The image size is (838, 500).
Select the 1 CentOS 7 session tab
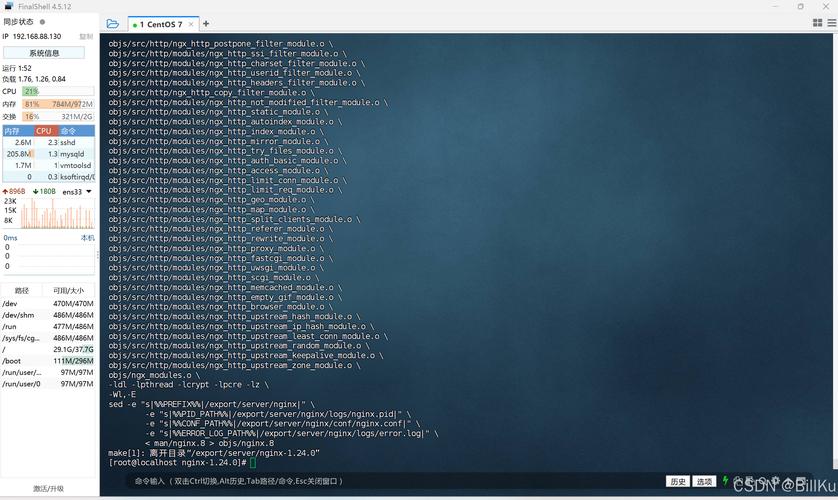tap(160, 24)
